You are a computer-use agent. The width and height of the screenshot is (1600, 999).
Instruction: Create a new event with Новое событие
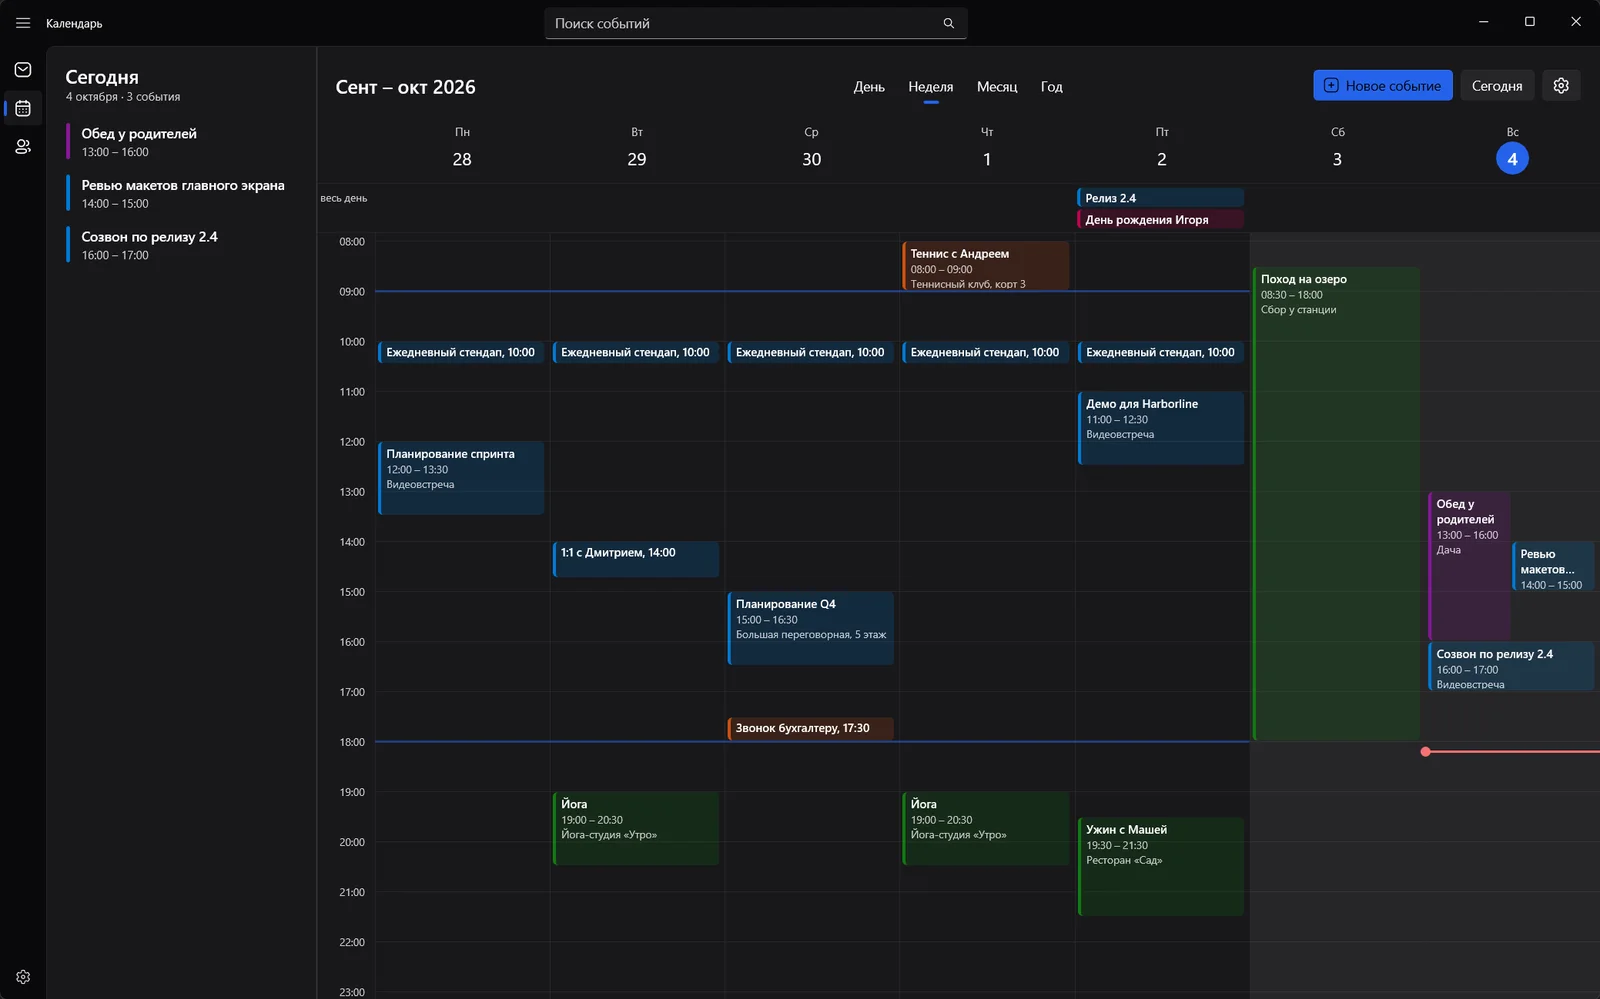pyautogui.click(x=1382, y=86)
